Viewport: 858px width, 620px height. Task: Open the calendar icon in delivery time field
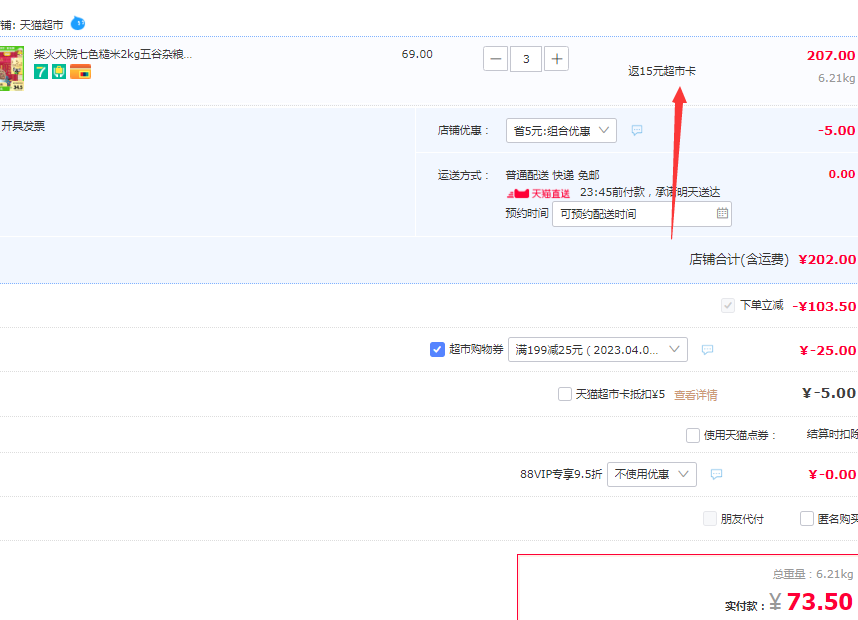(722, 213)
